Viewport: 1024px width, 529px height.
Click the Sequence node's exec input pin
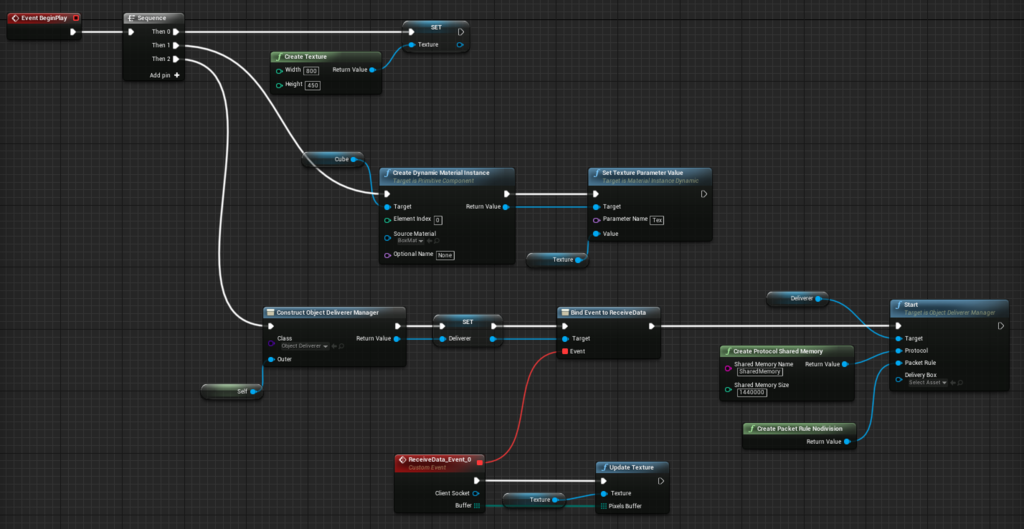tap(131, 31)
